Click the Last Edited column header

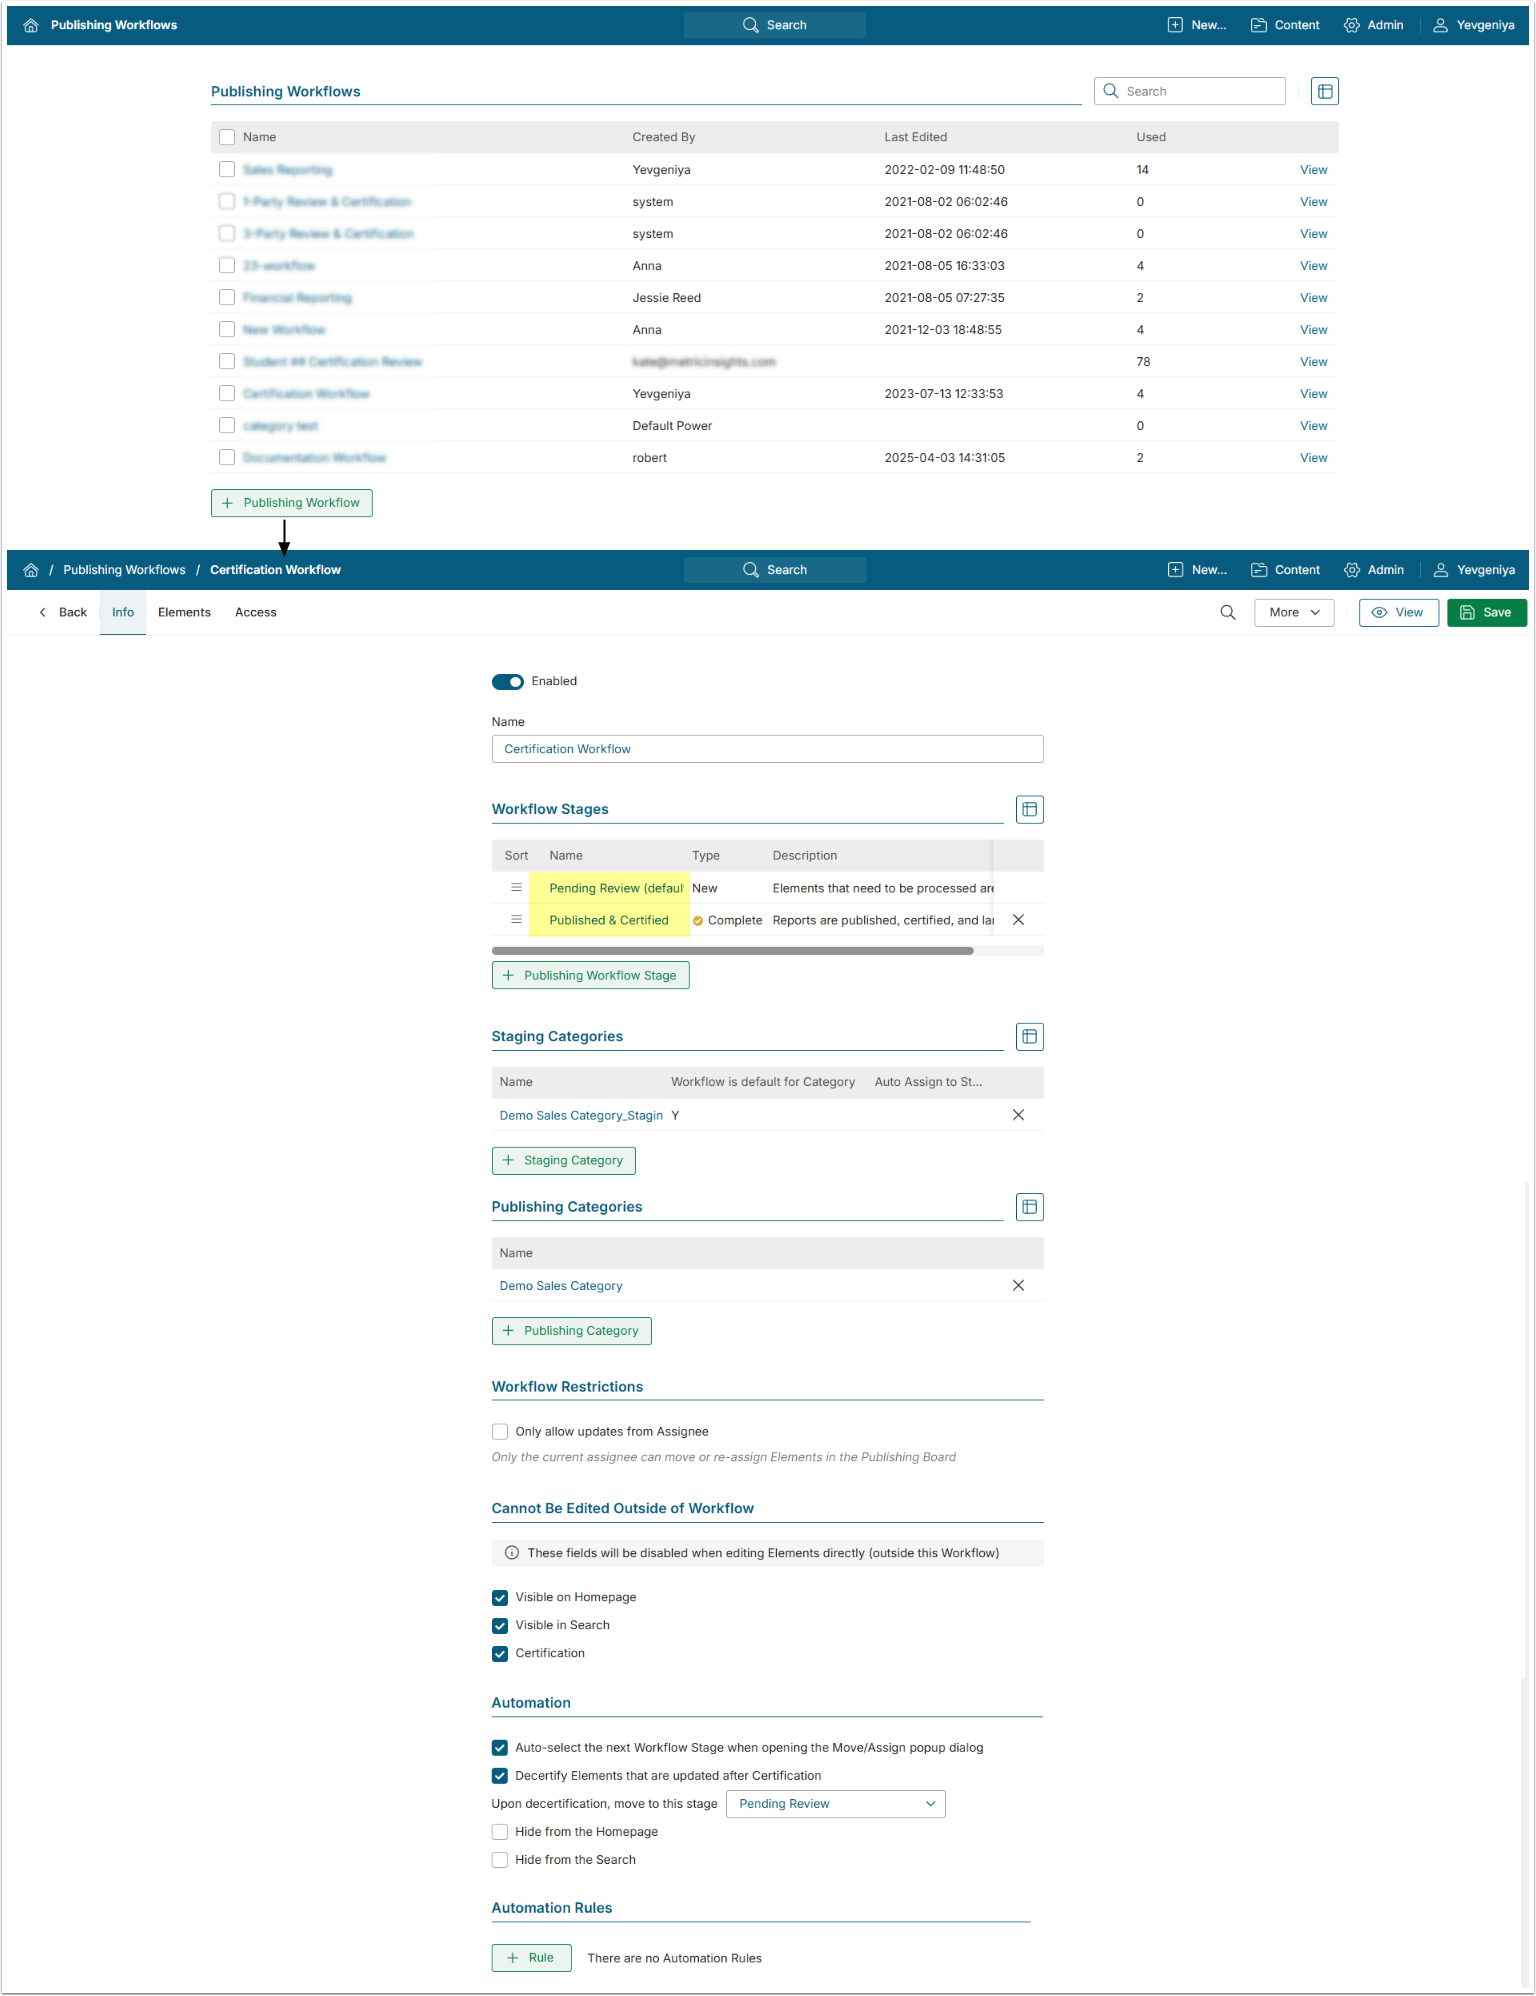(x=916, y=137)
